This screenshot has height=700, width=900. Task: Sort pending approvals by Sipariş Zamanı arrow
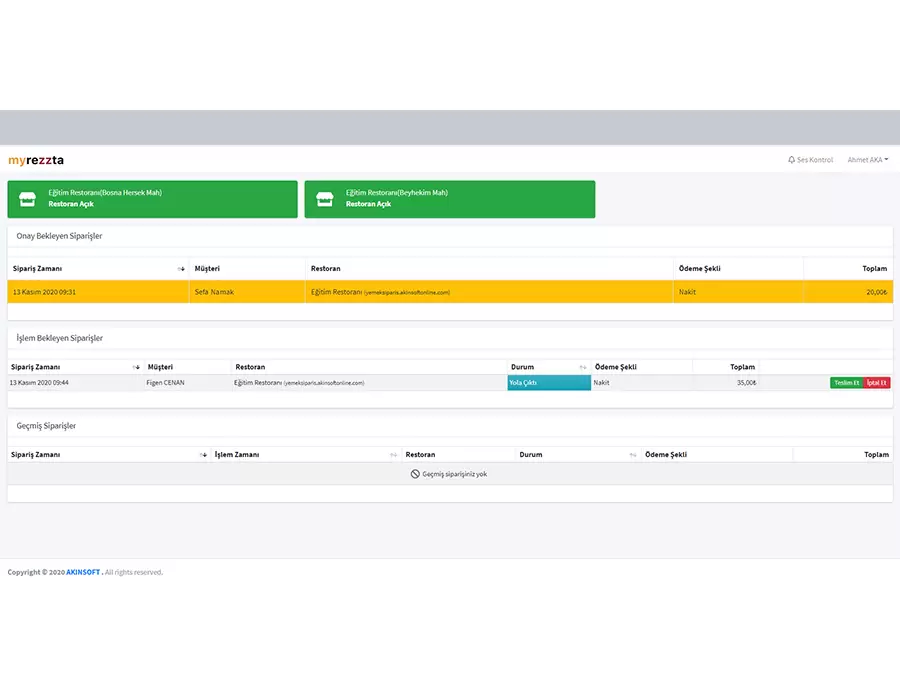pyautogui.click(x=181, y=269)
